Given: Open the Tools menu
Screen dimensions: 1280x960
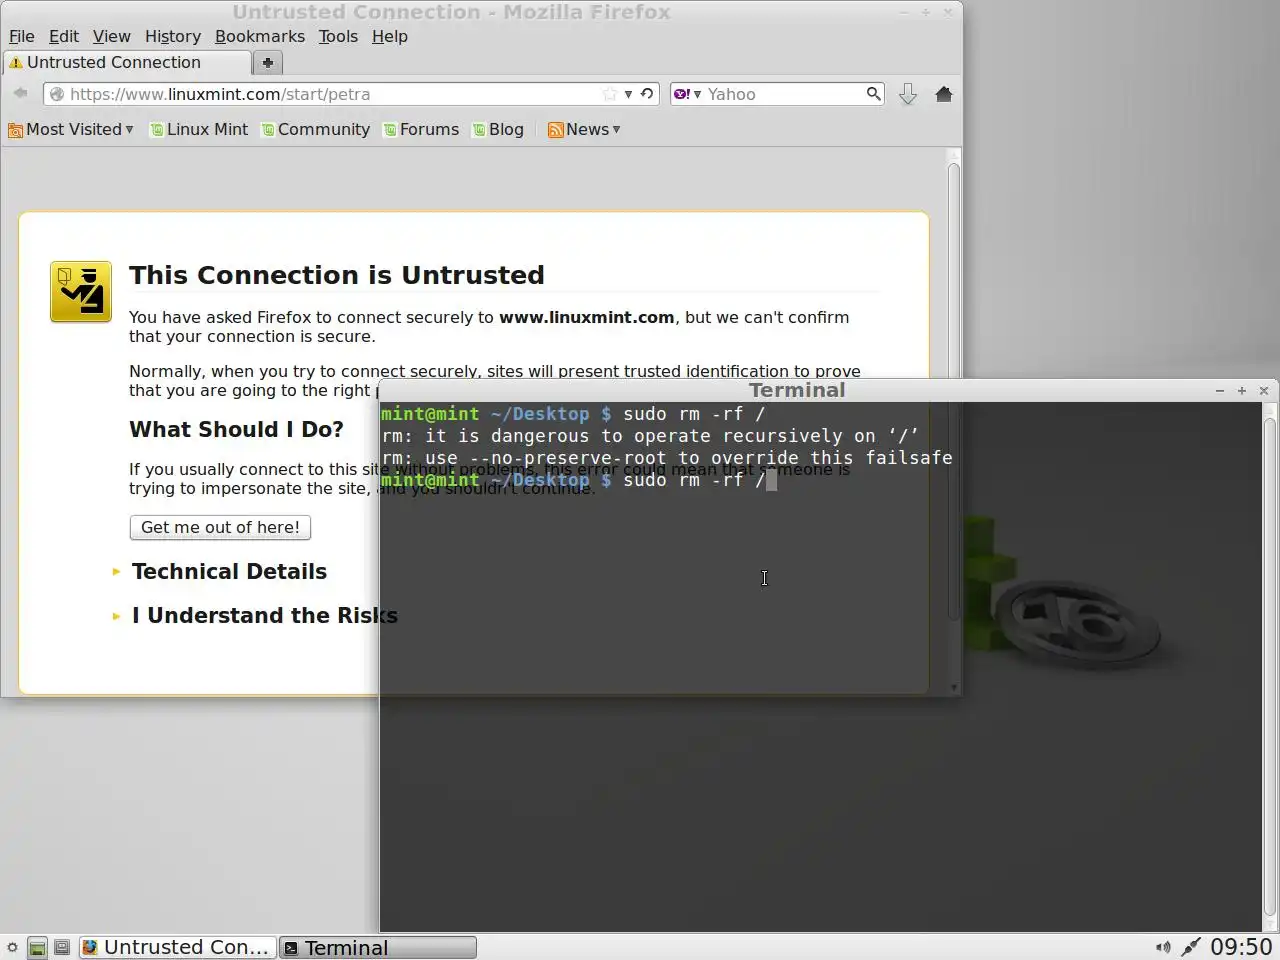Looking at the screenshot, I should [x=338, y=36].
